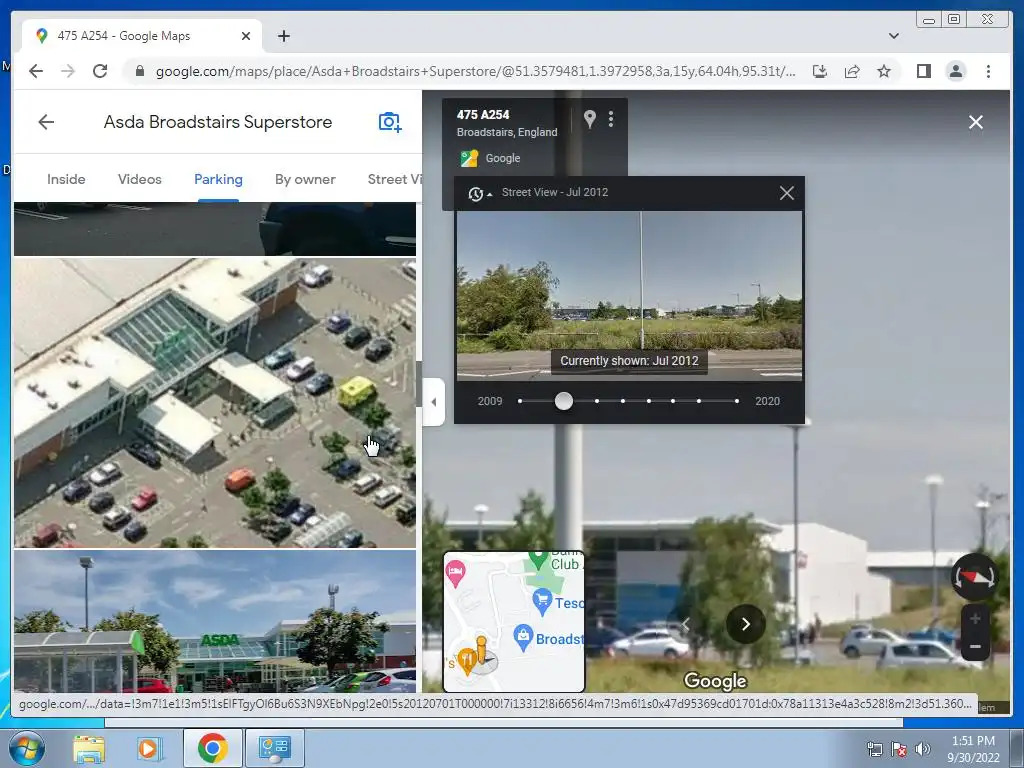
Task: Open File Explorer from taskbar
Action: tap(89, 748)
